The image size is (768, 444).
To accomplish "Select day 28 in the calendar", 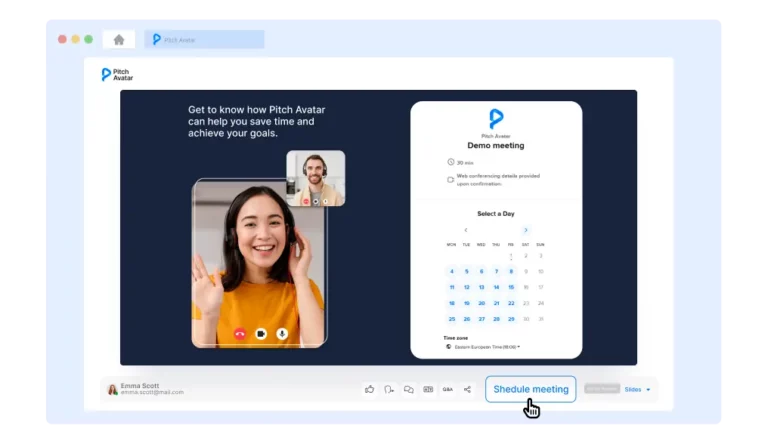I will click(x=496, y=319).
